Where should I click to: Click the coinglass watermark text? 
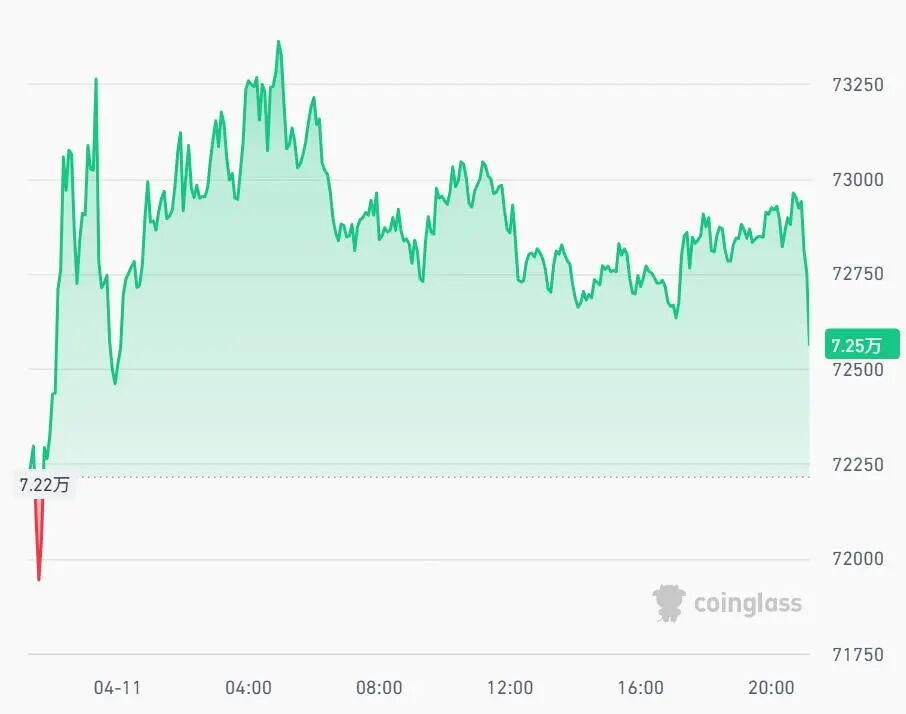pos(747,603)
